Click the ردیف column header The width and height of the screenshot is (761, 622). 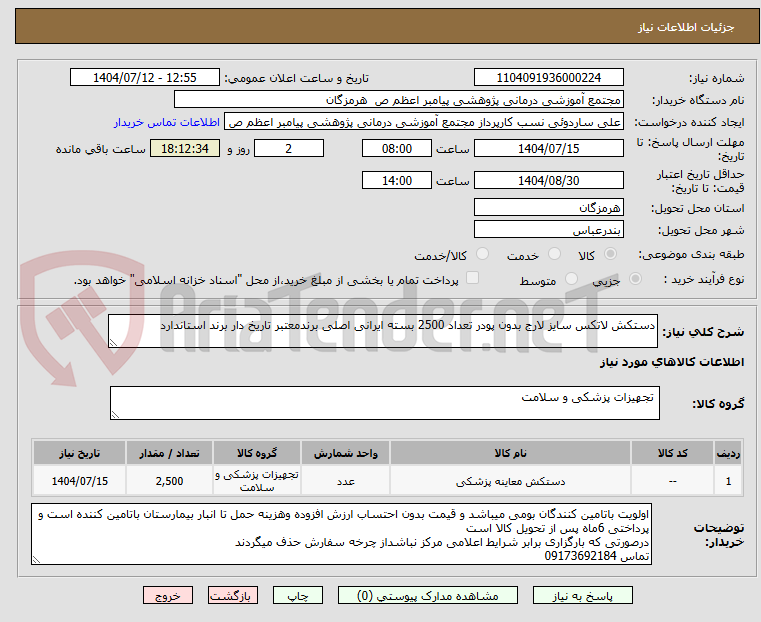728,453
